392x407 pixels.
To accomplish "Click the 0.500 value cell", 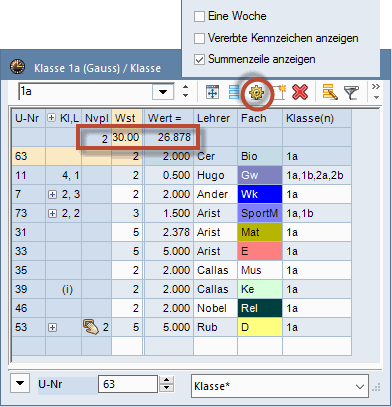I will pos(169,175).
